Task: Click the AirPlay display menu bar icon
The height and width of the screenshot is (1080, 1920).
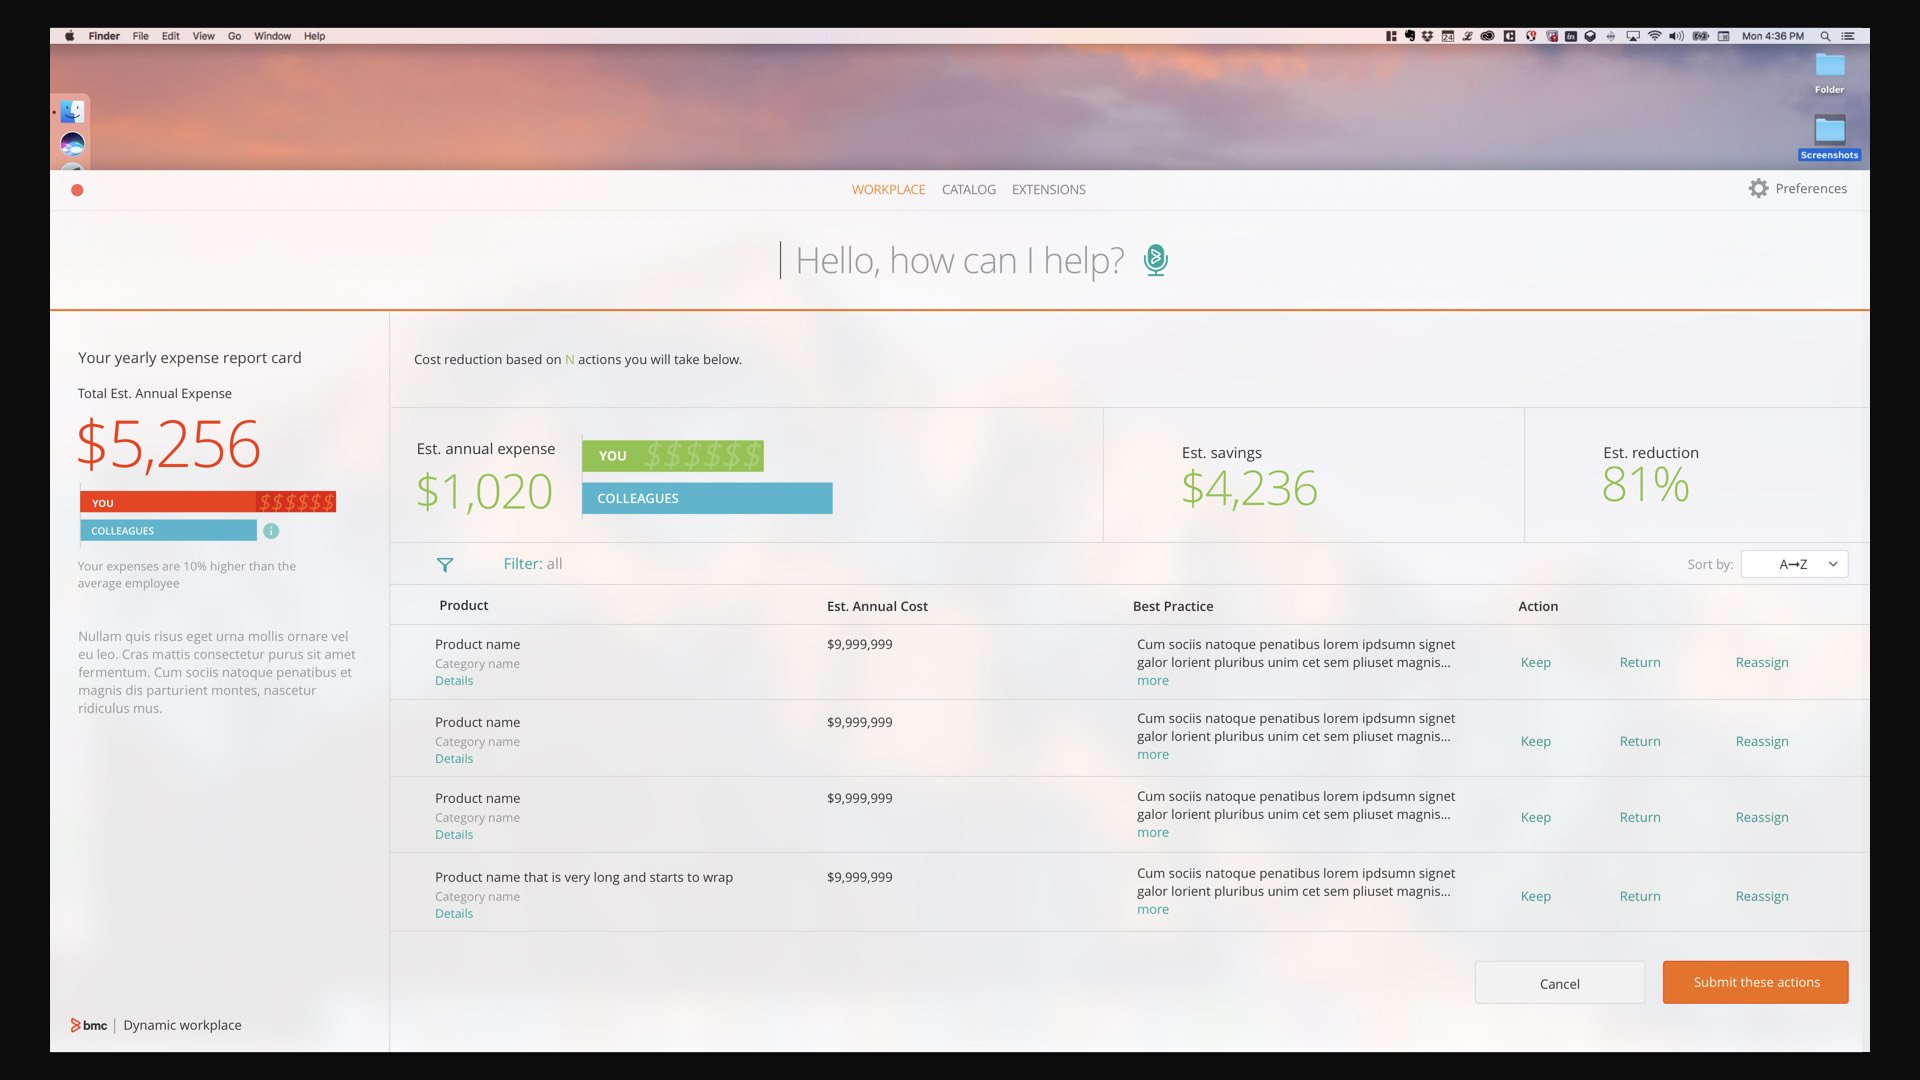Action: point(1633,36)
